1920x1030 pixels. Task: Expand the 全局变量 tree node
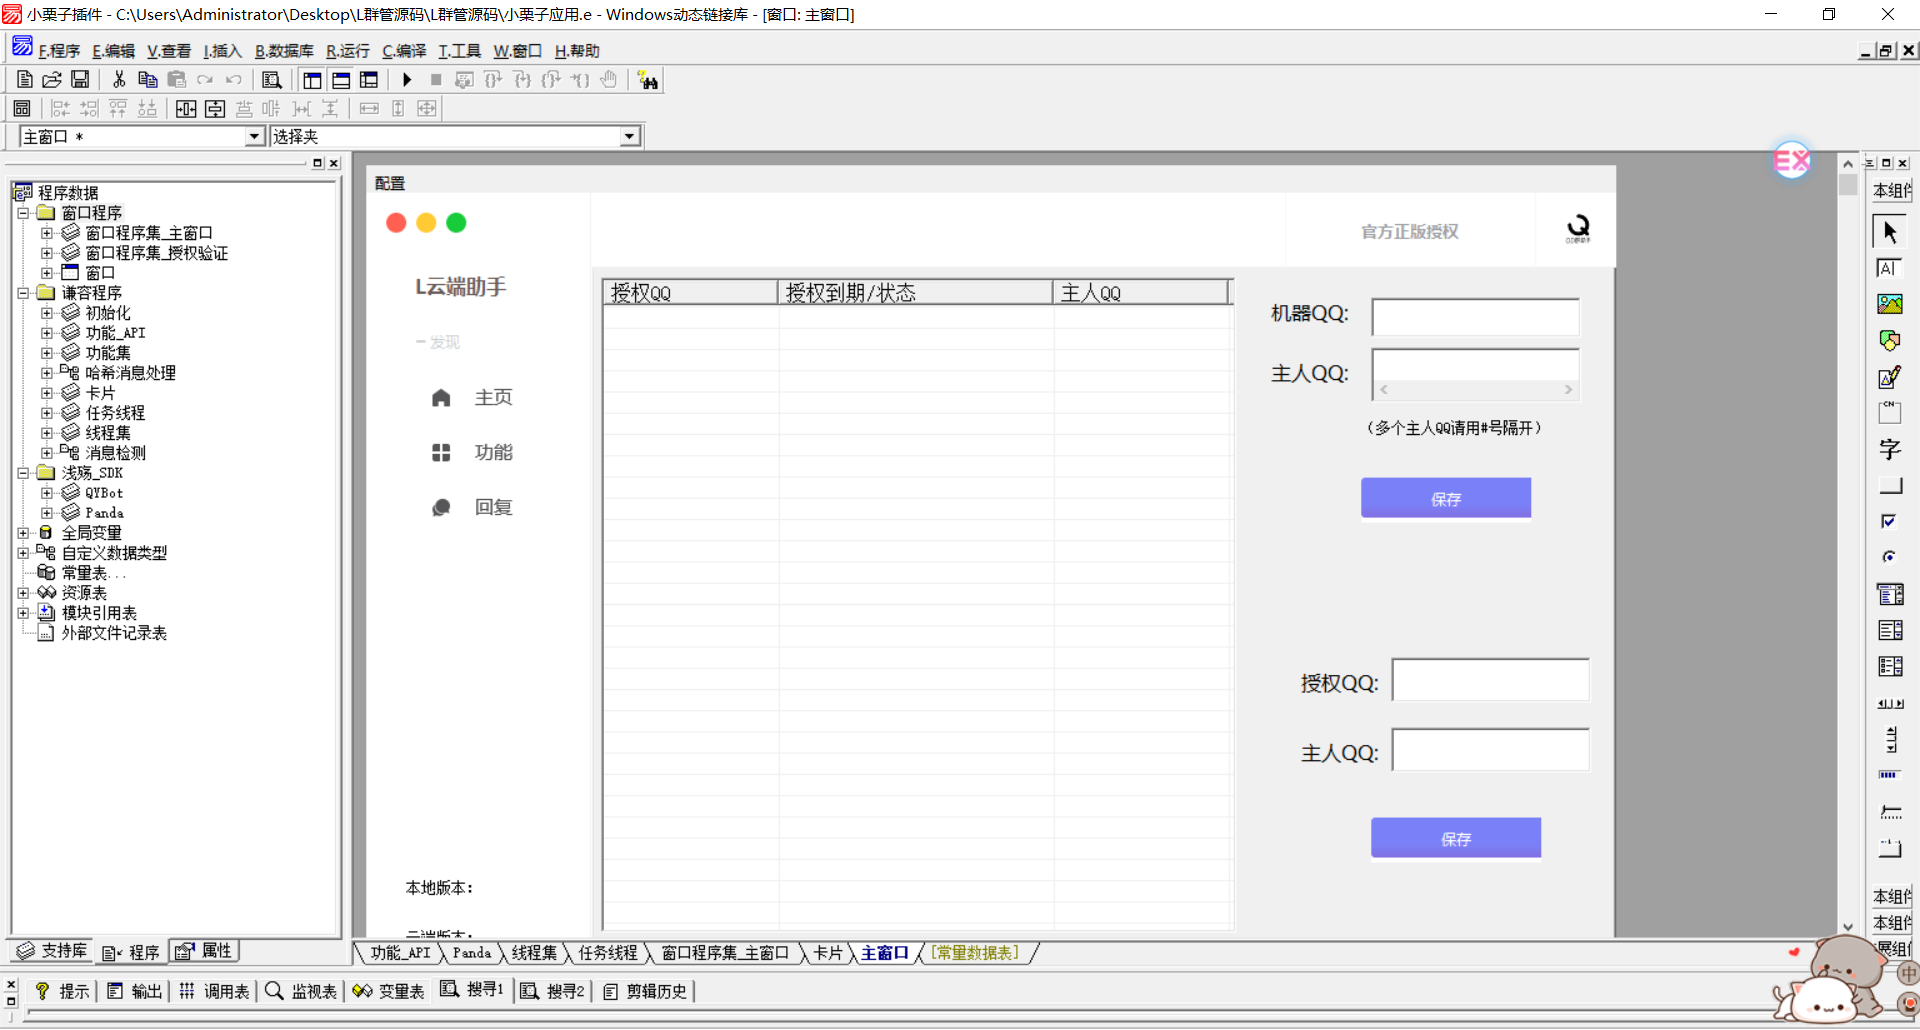23,533
